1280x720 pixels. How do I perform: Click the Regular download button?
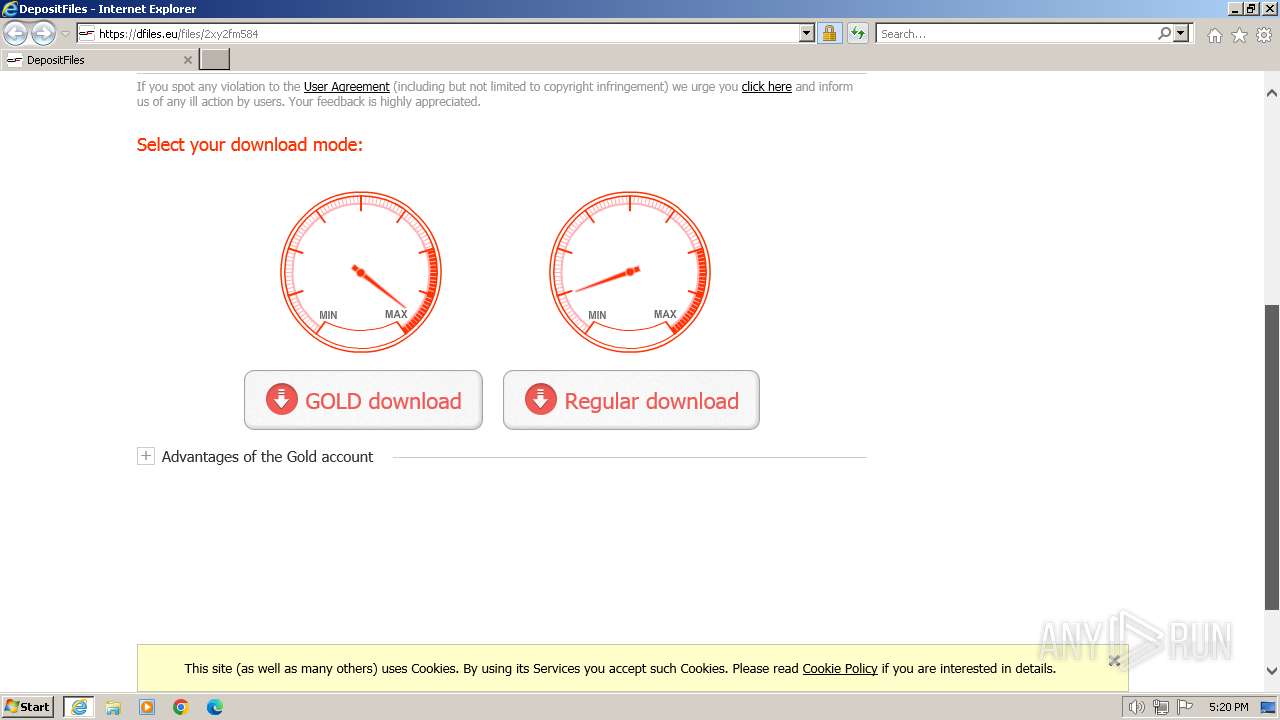[631, 400]
